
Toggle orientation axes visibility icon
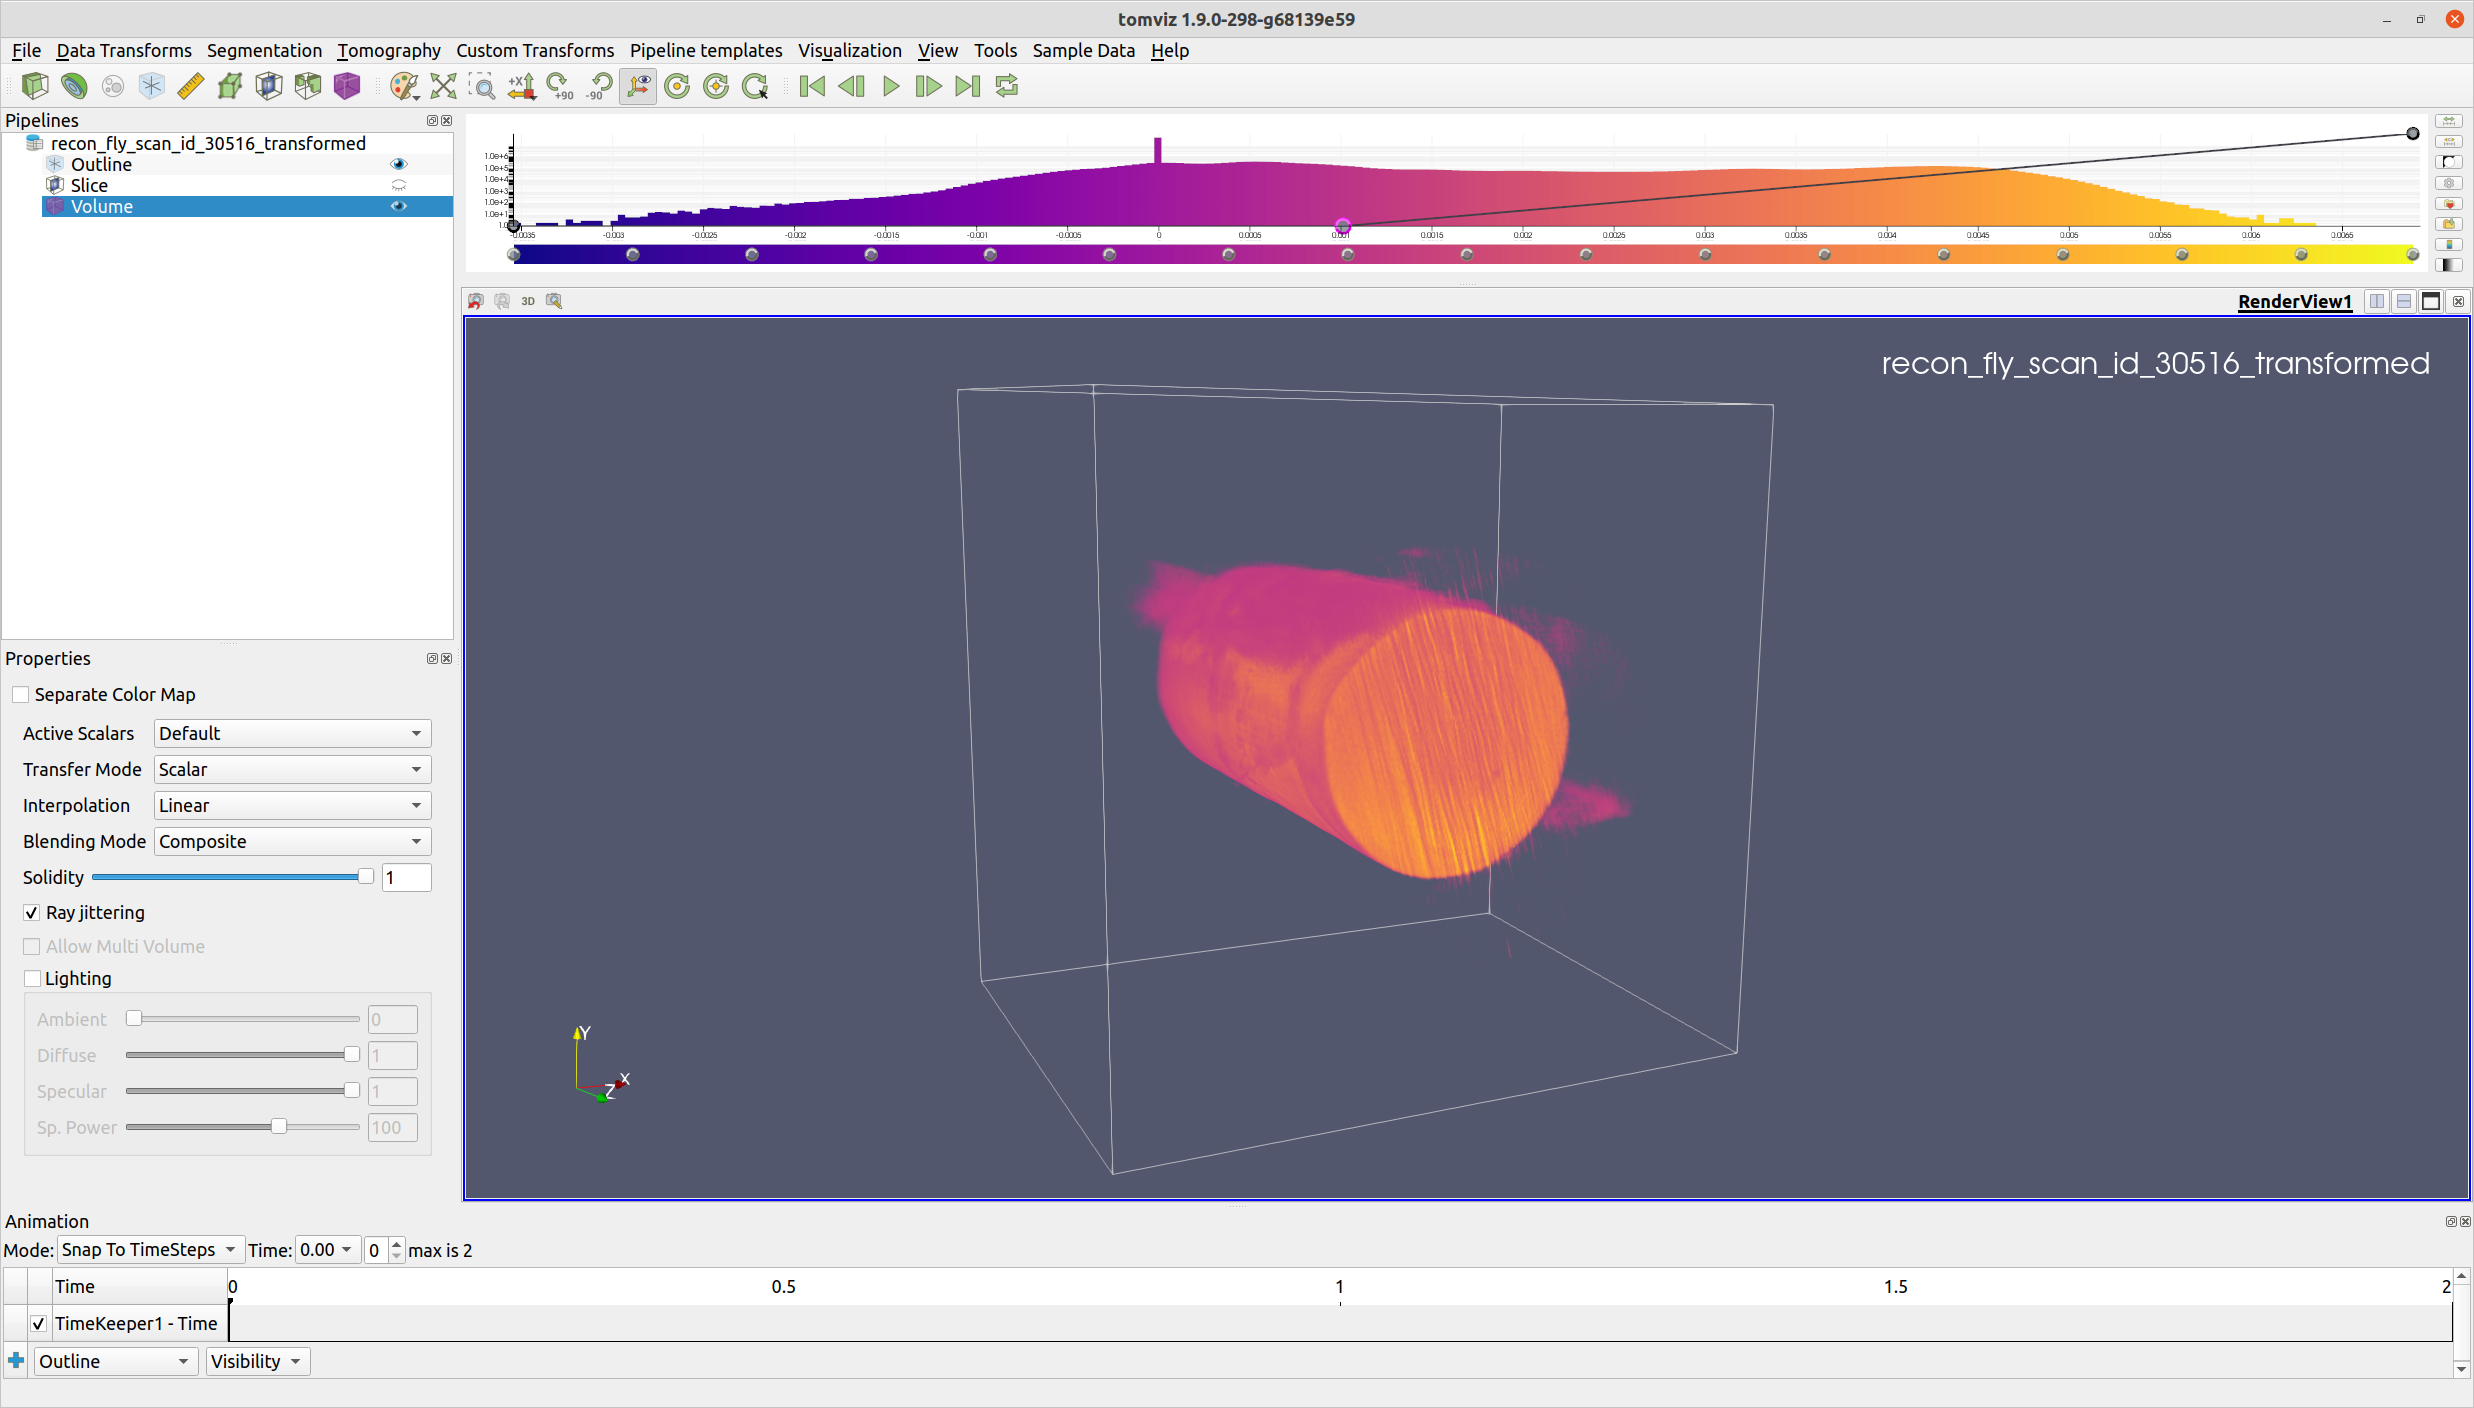coord(638,86)
